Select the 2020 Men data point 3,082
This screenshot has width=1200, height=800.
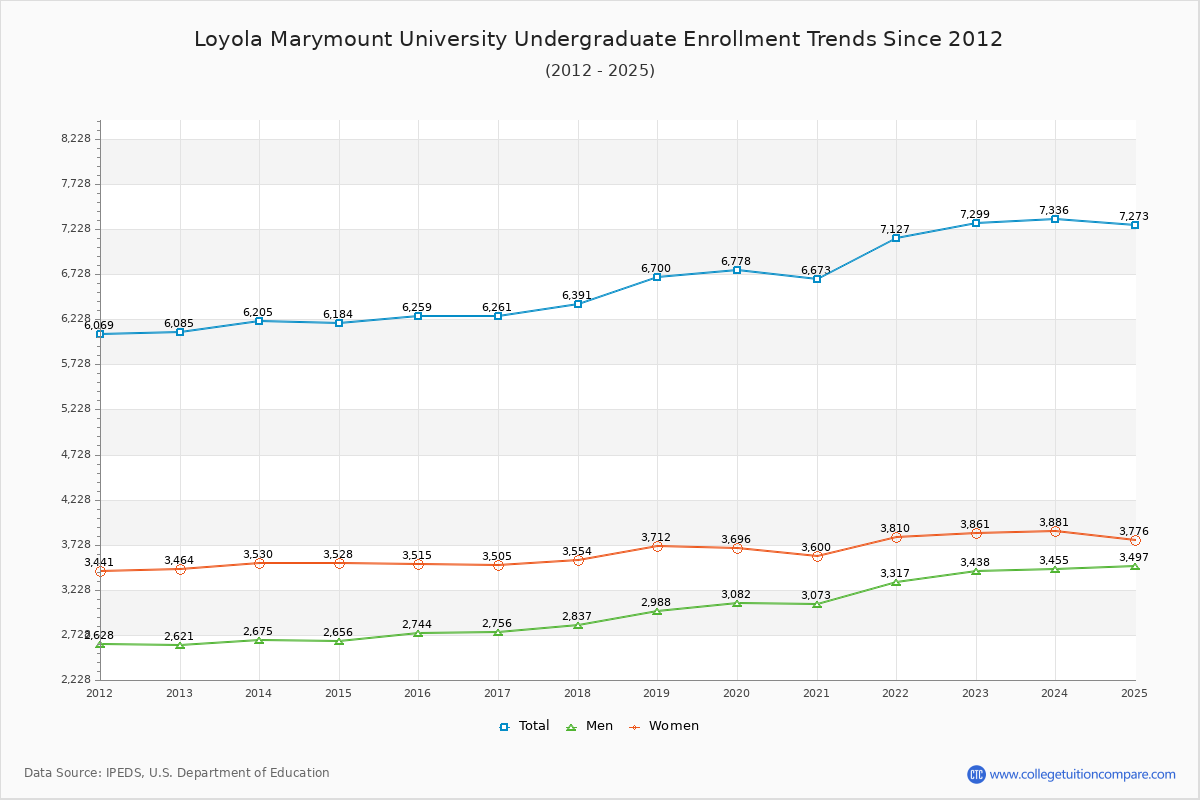[737, 603]
